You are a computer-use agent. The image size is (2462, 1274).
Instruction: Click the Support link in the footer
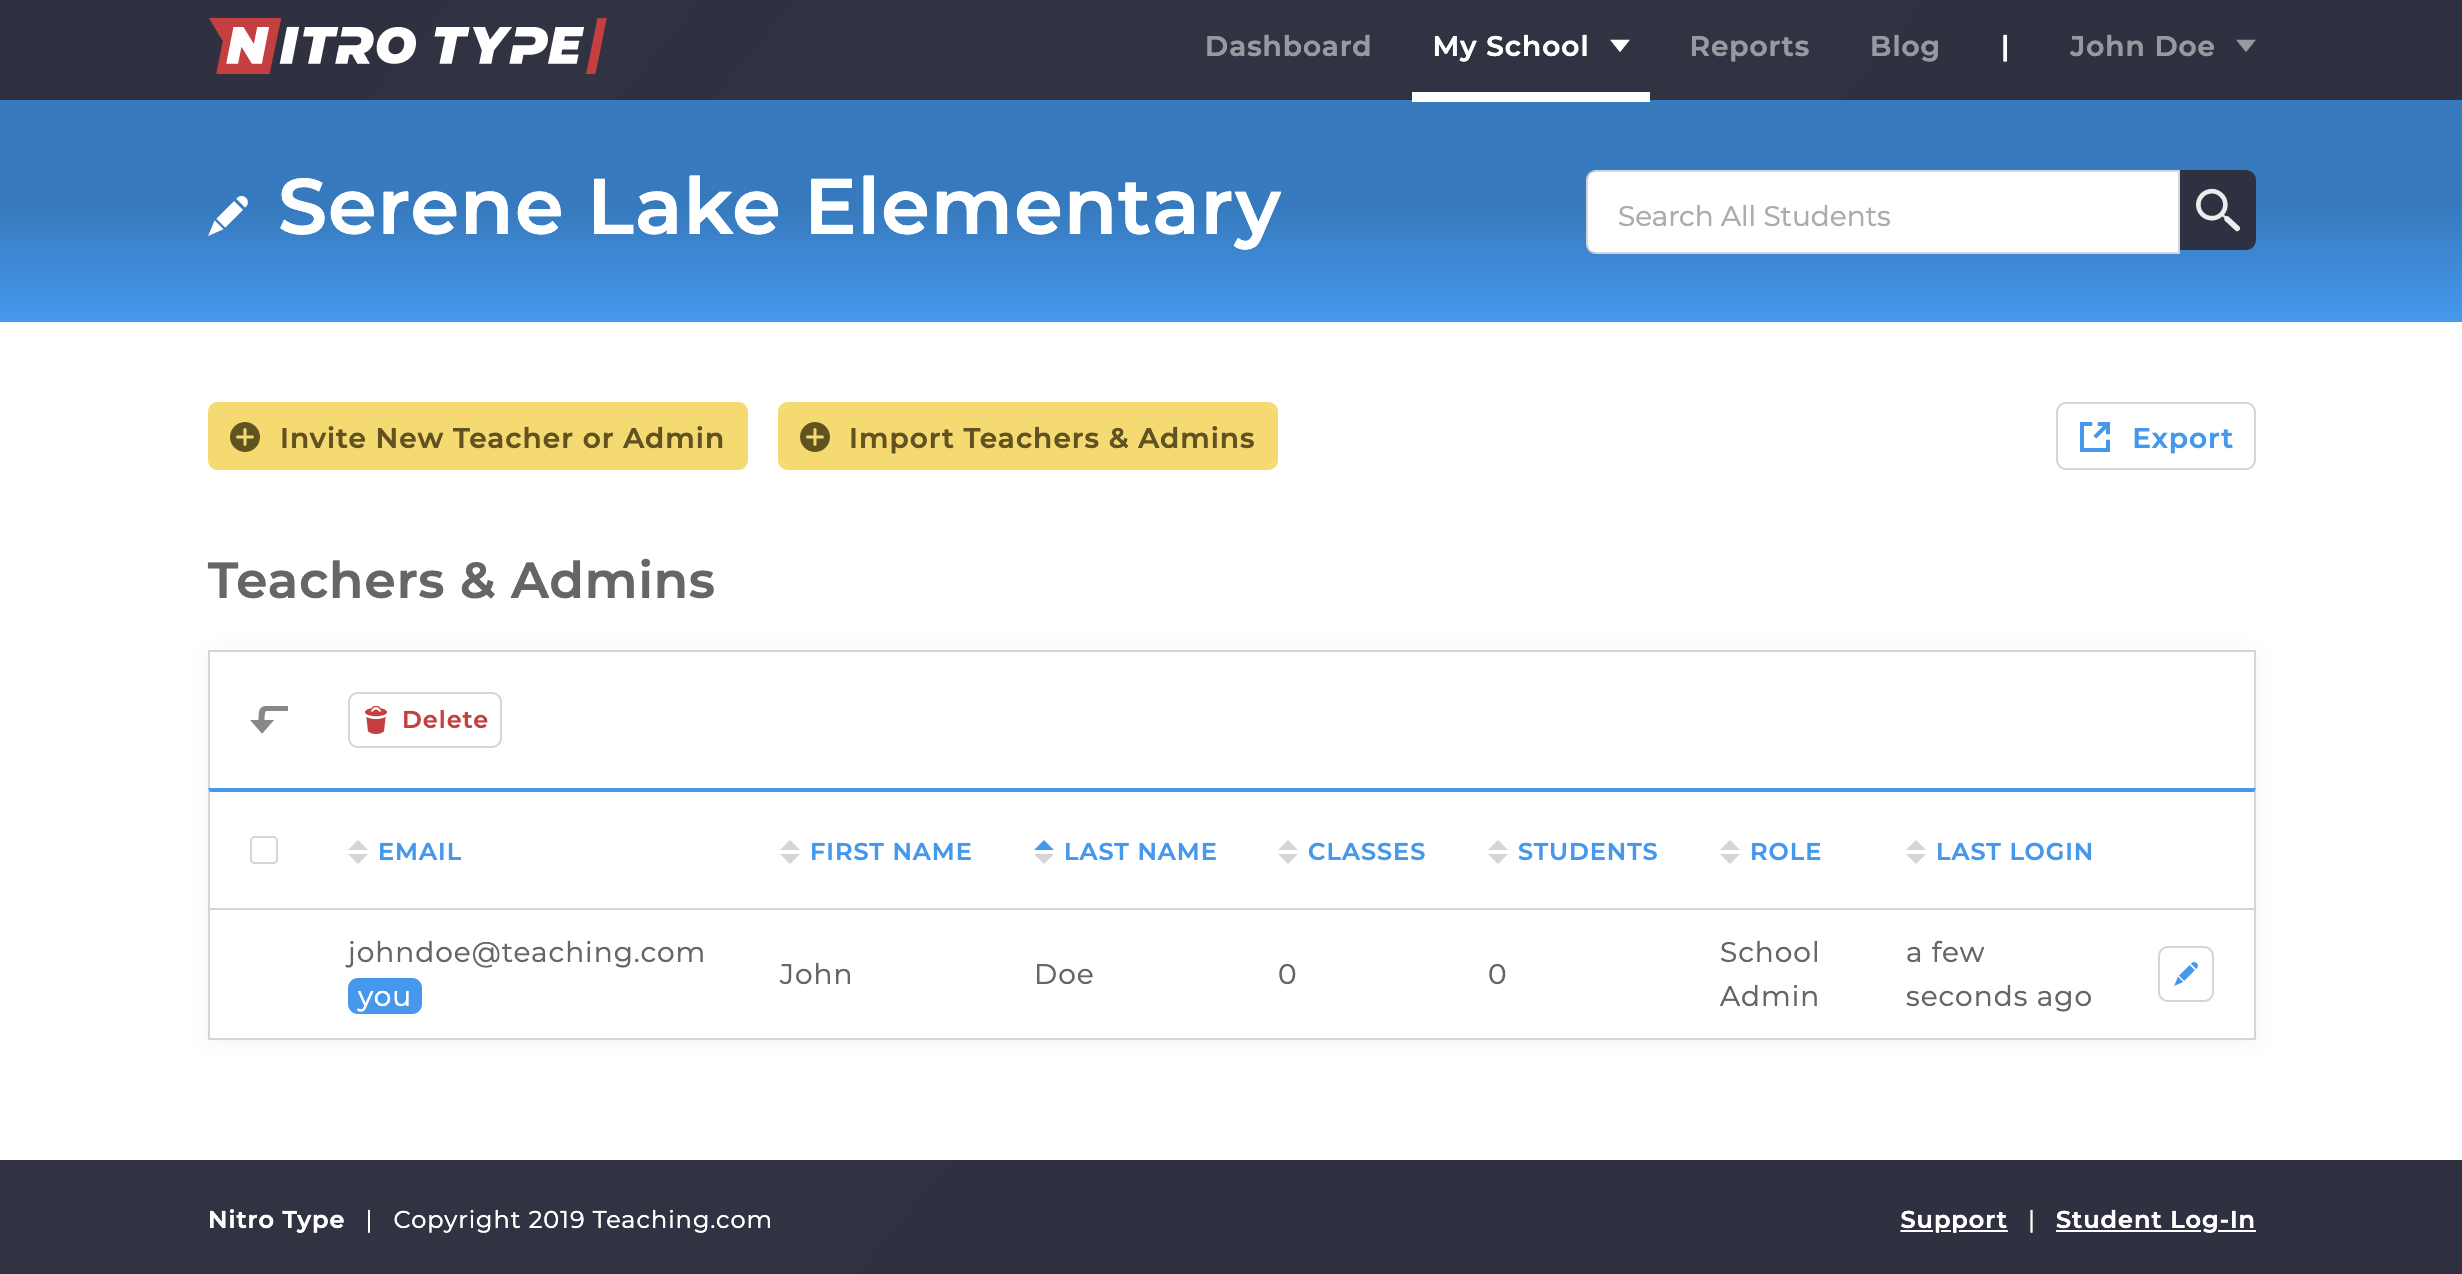(1952, 1219)
